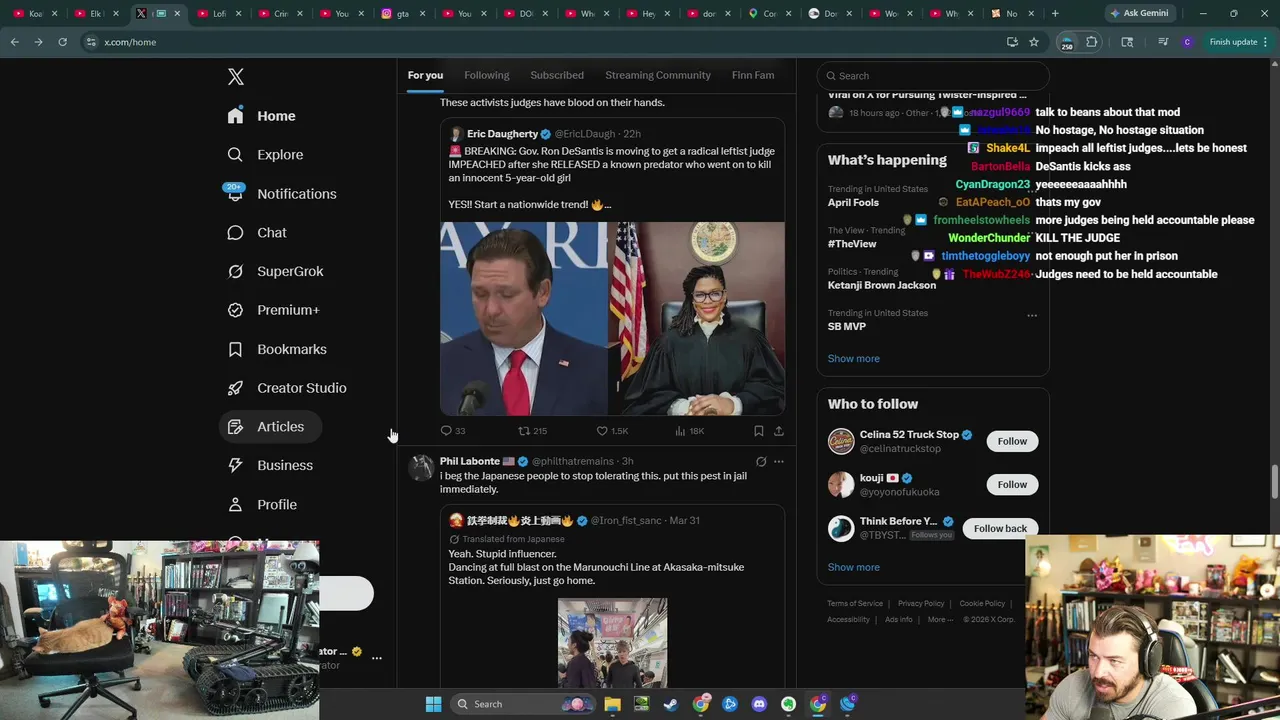Open Bookmarks from sidebar
1280x720 pixels.
coord(277,349)
